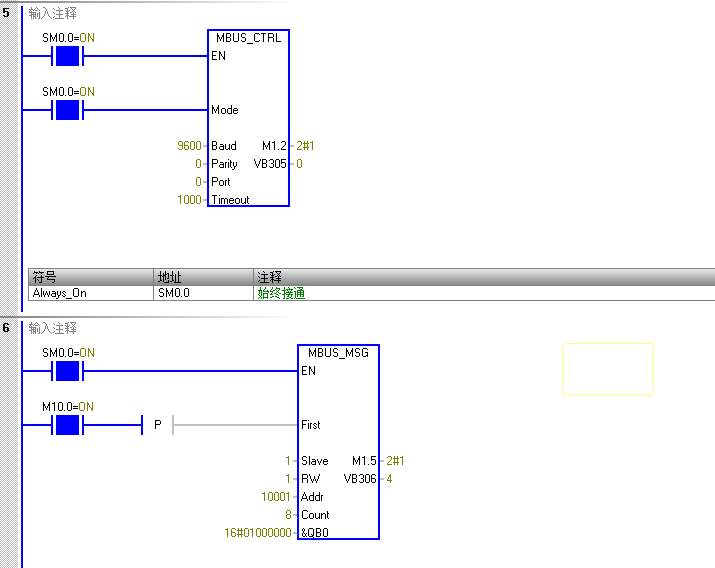The width and height of the screenshot is (715, 568).
Task: Click the 输入注释 comment of network 5
Action: (x=53, y=14)
